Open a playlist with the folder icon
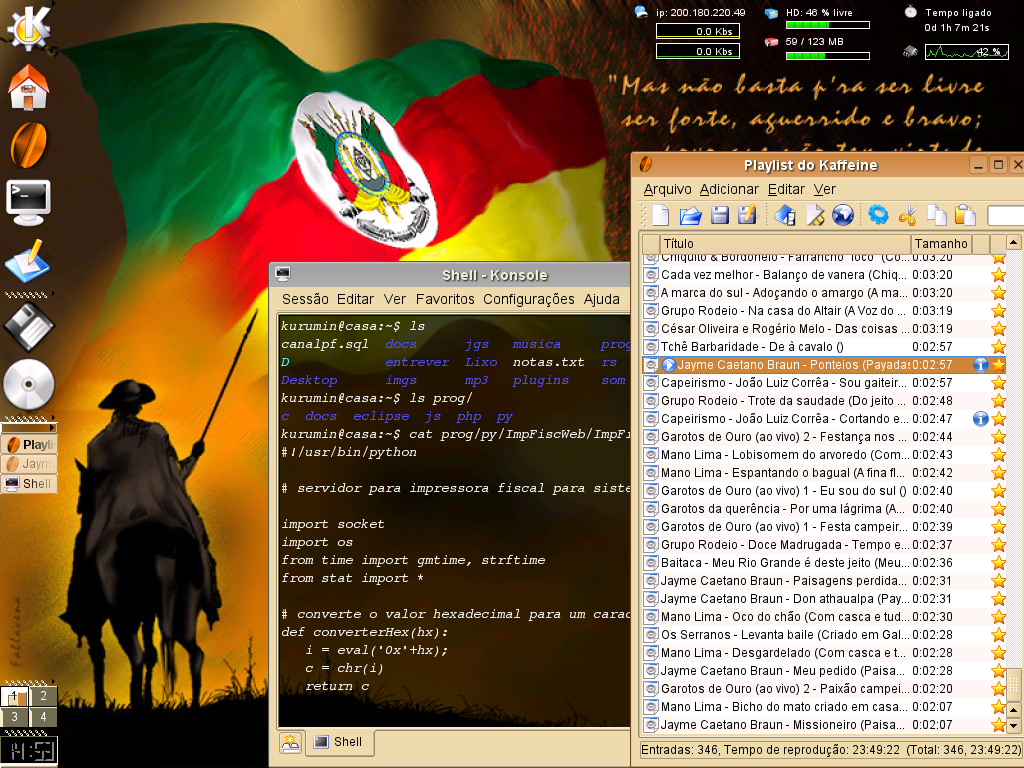This screenshot has width=1024, height=768. (690, 215)
